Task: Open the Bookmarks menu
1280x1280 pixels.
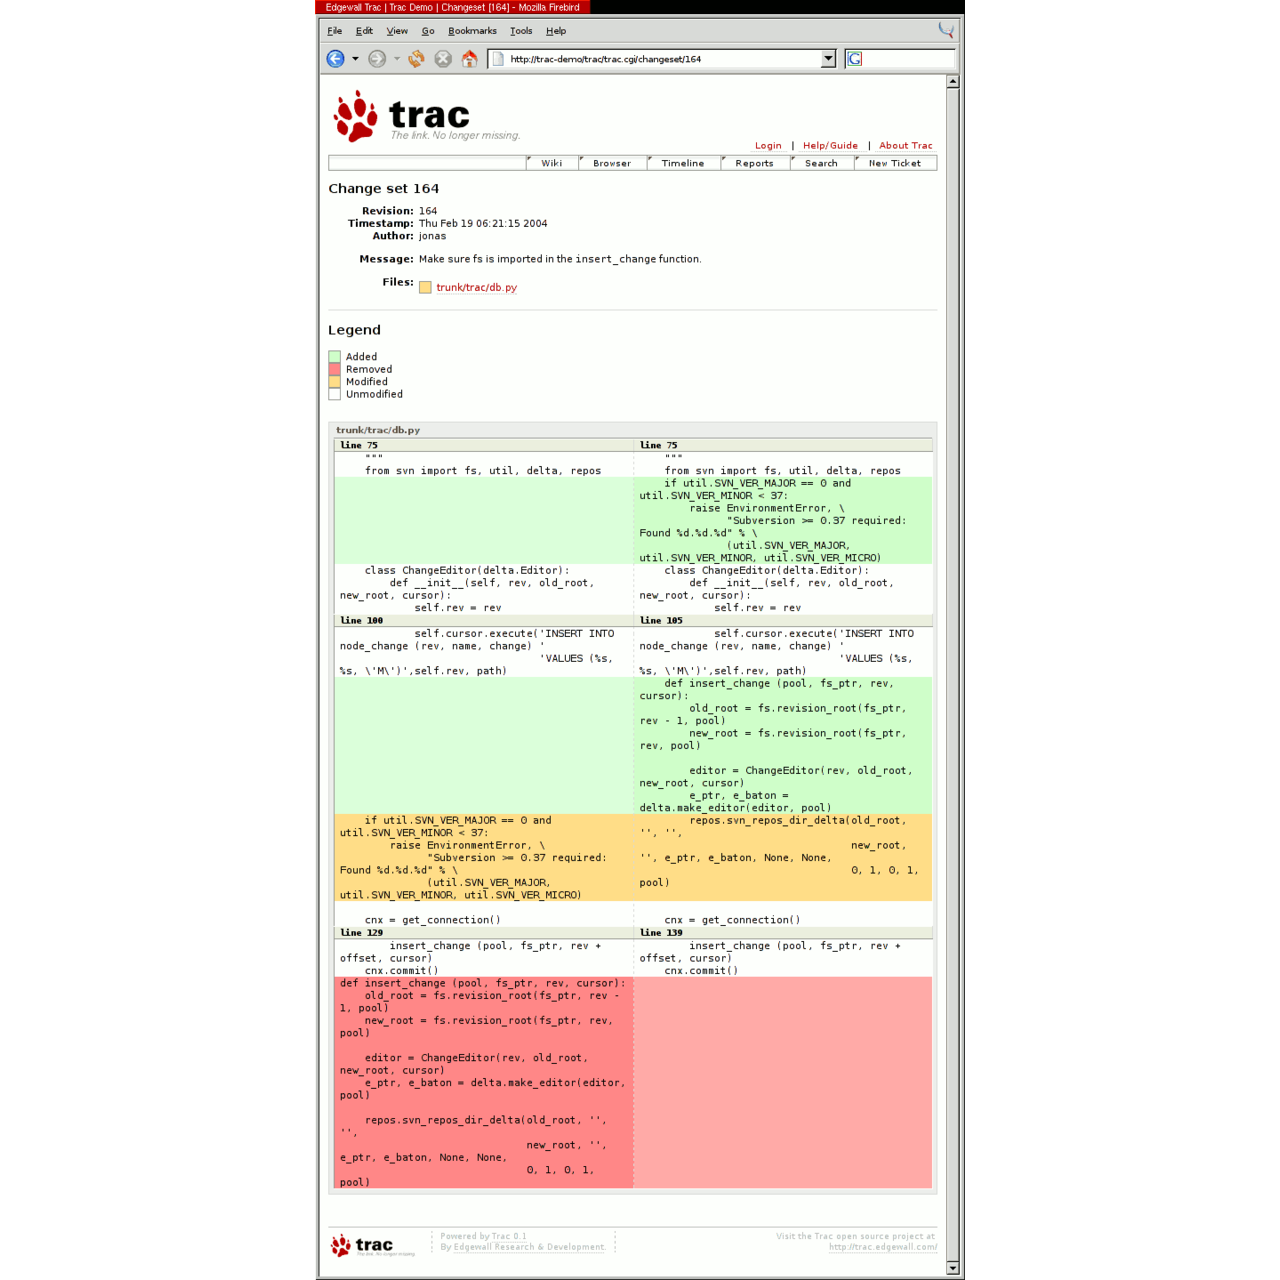Action: pyautogui.click(x=471, y=31)
